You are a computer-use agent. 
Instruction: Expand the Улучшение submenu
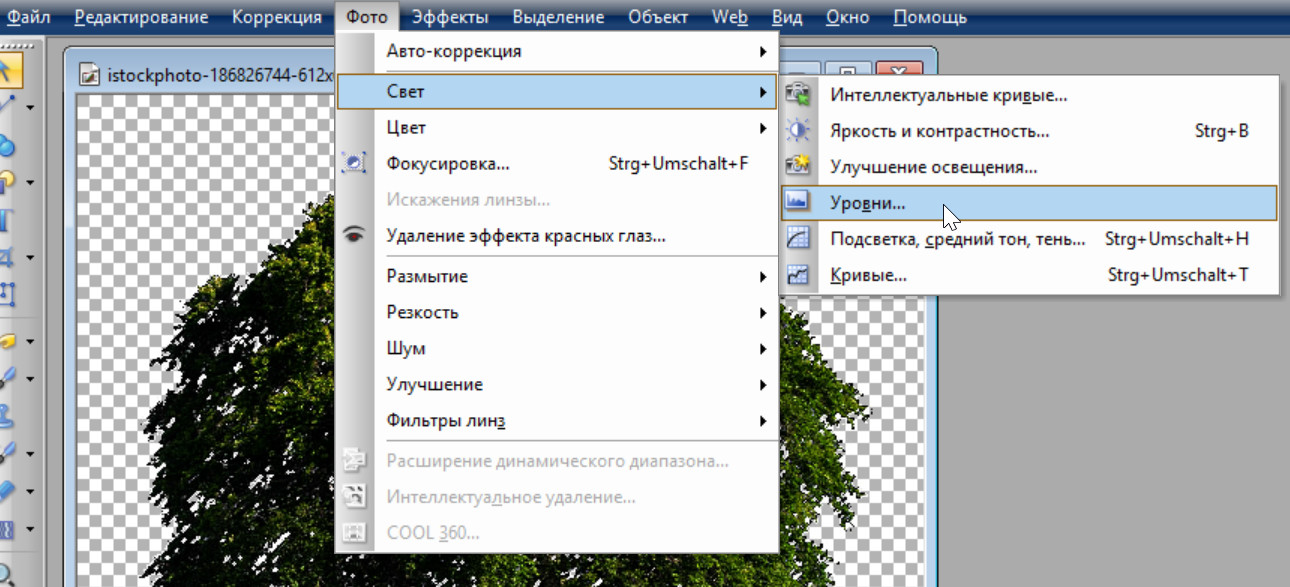(x=557, y=384)
